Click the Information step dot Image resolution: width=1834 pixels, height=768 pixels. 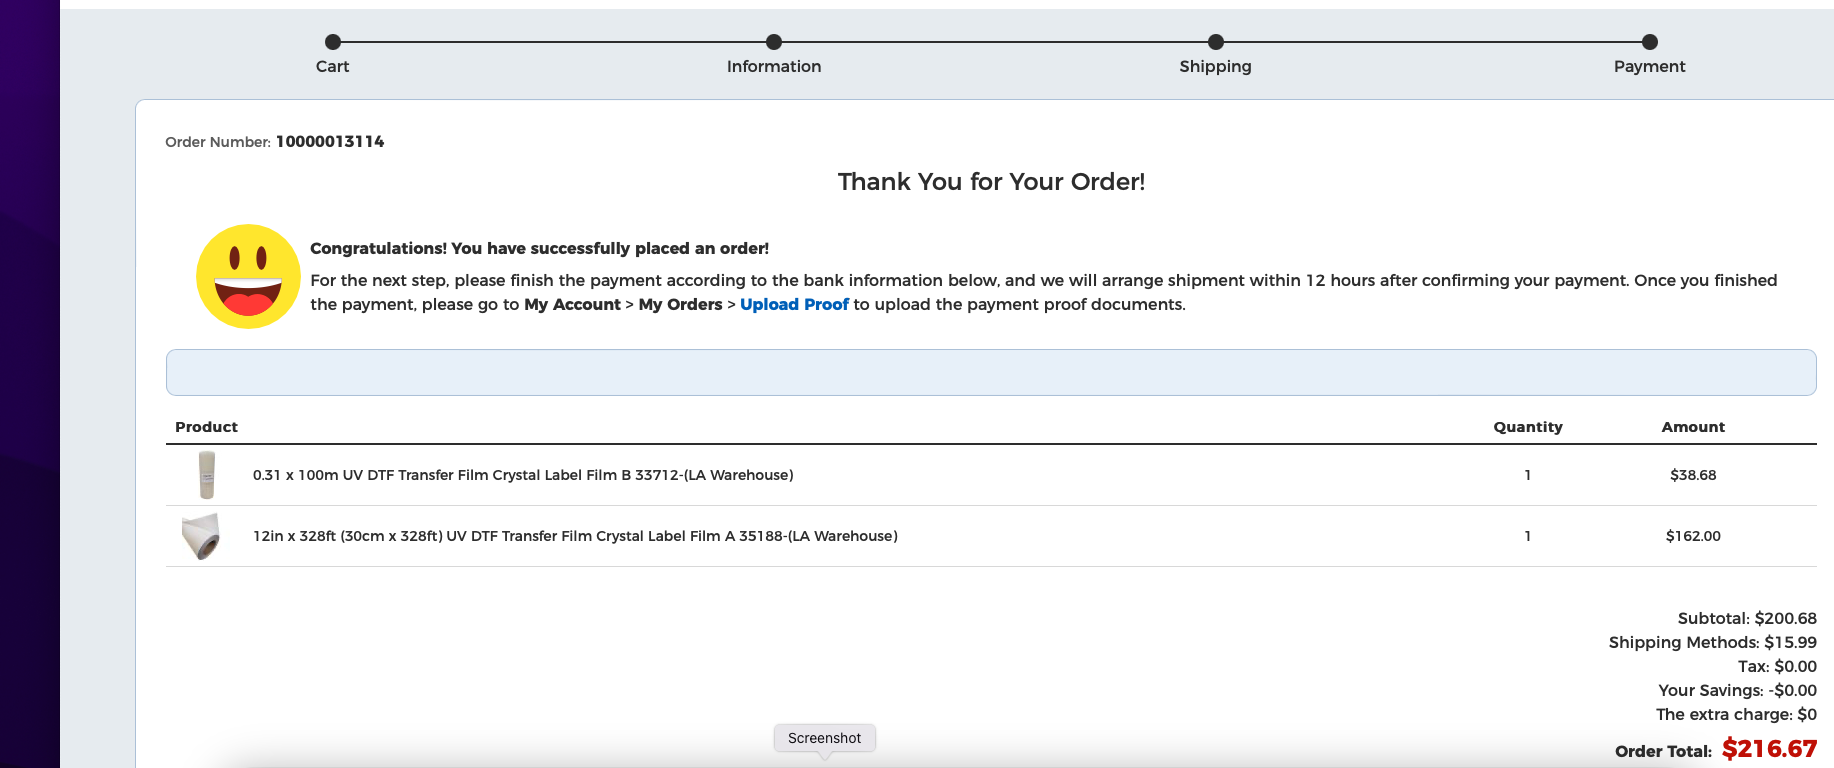pos(774,42)
